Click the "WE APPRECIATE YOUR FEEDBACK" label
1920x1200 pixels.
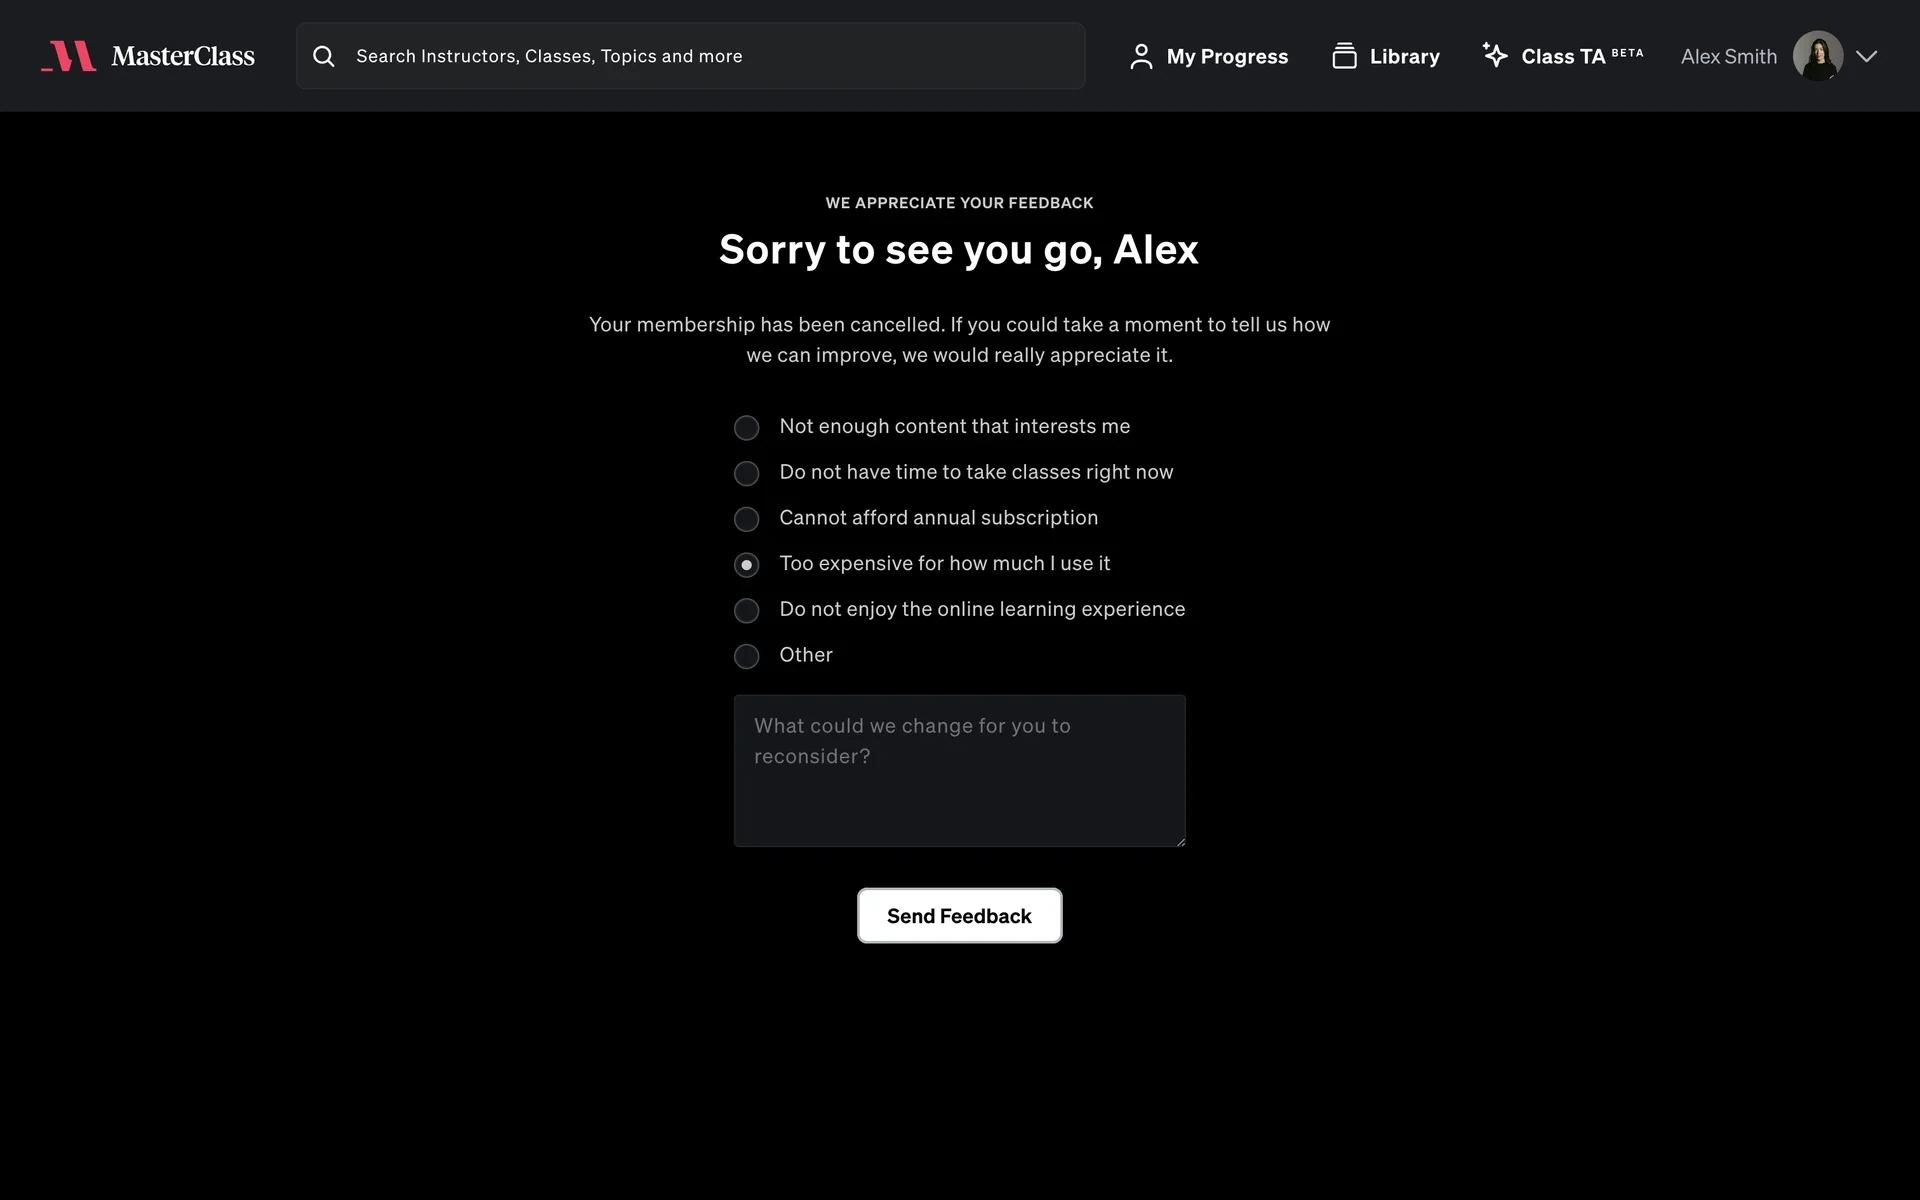coord(960,203)
